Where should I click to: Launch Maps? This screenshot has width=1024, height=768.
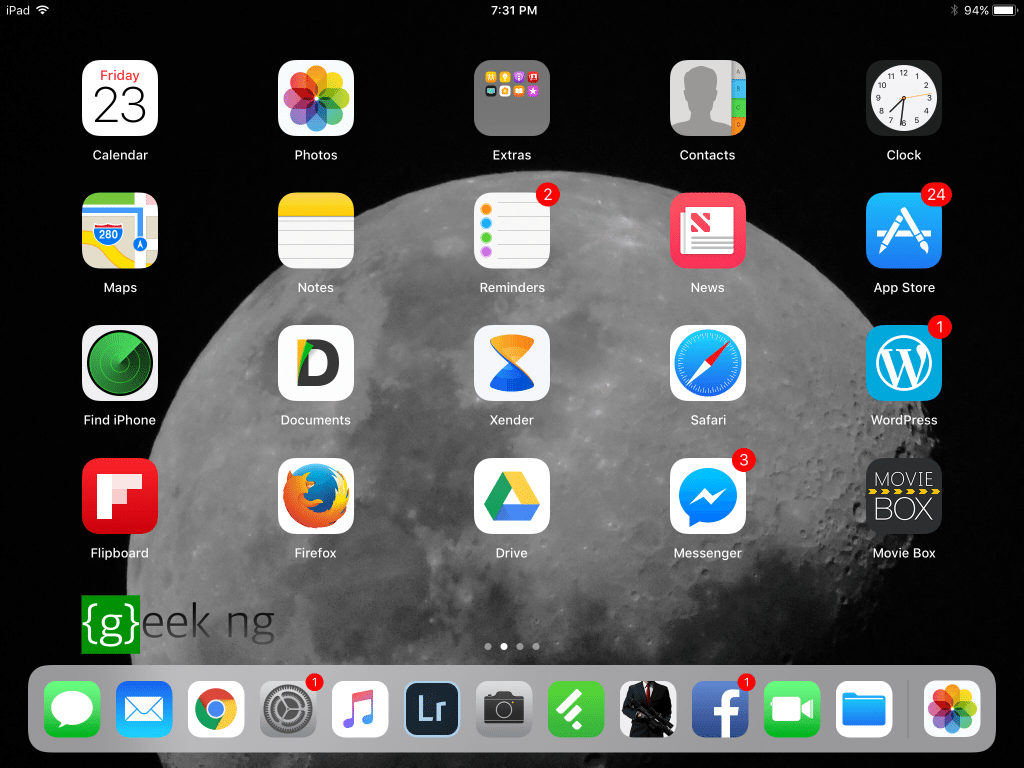(x=120, y=231)
